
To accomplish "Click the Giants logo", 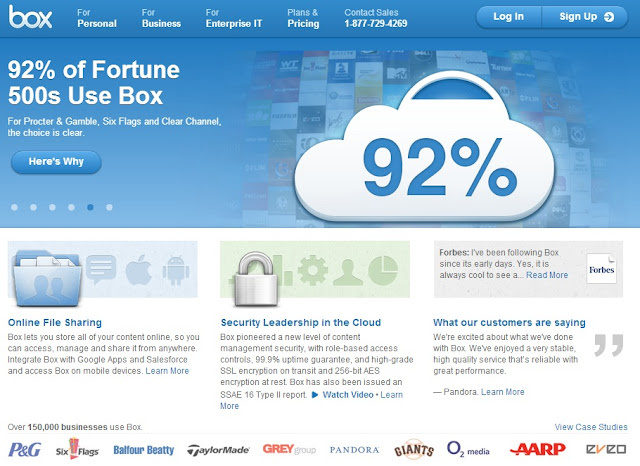I will tap(414, 449).
